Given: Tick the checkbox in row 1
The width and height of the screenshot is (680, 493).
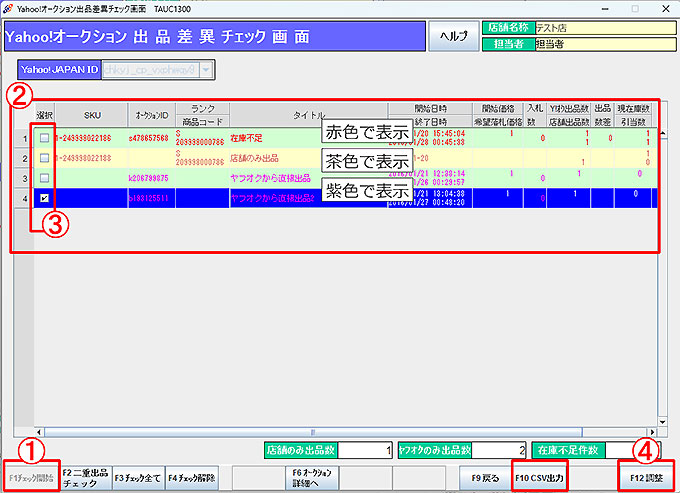Looking at the screenshot, I should [44, 138].
